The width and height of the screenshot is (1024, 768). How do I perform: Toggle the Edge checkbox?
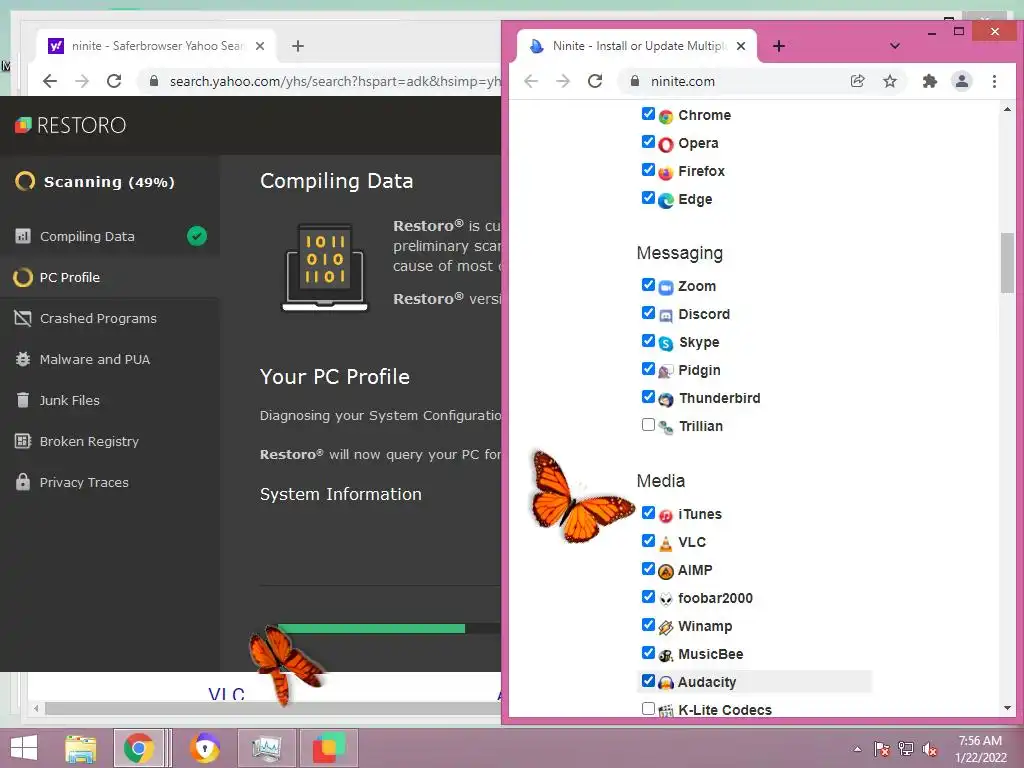pos(648,198)
